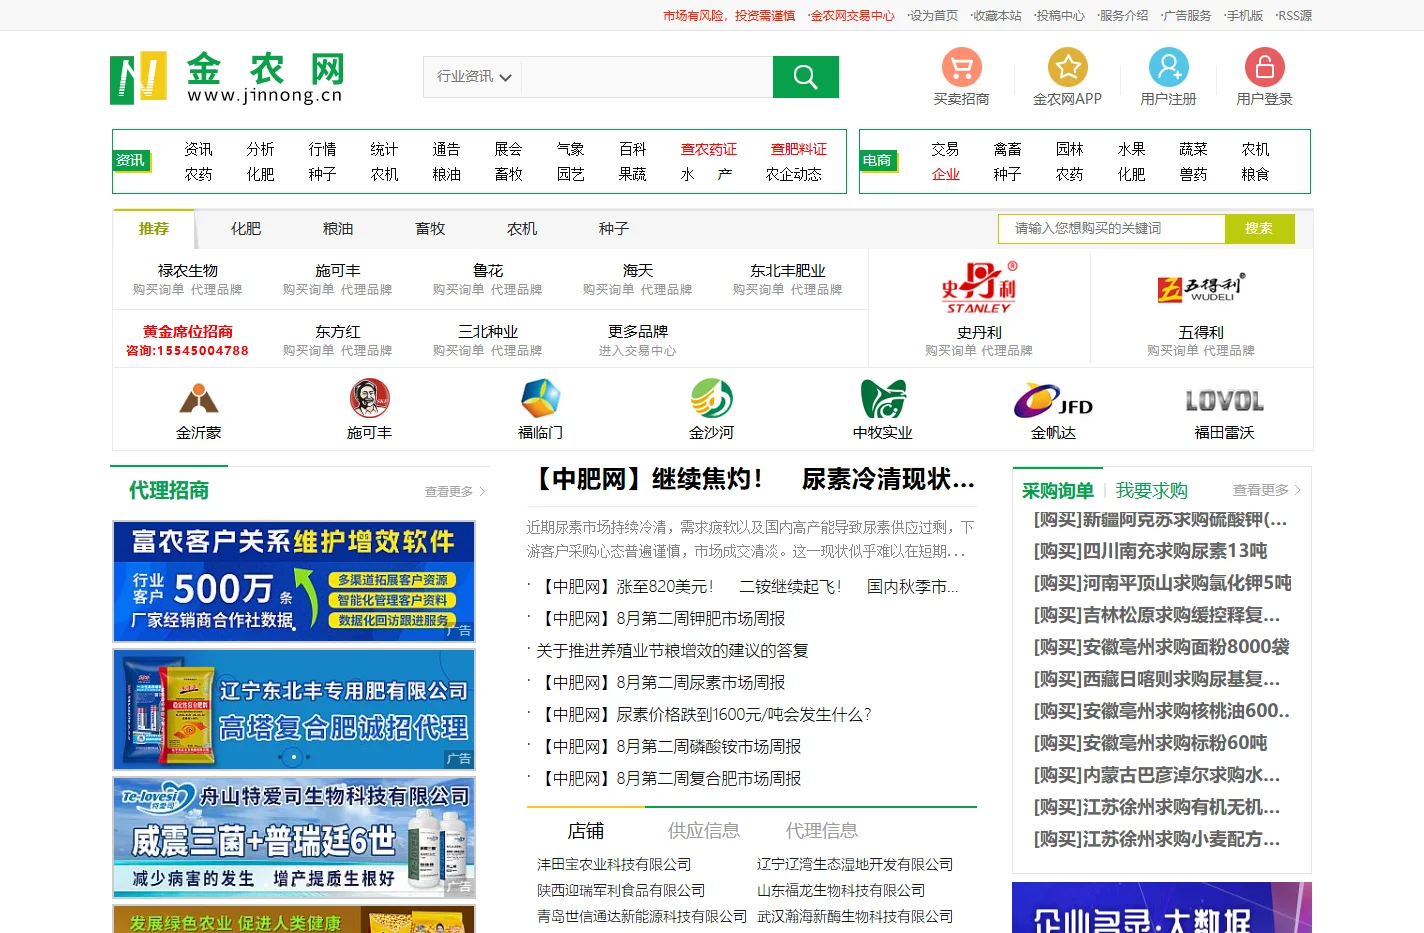The height and width of the screenshot is (933, 1424).
Task: Open the 【中肥网】继续焦灼 headline article
Action: [752, 479]
